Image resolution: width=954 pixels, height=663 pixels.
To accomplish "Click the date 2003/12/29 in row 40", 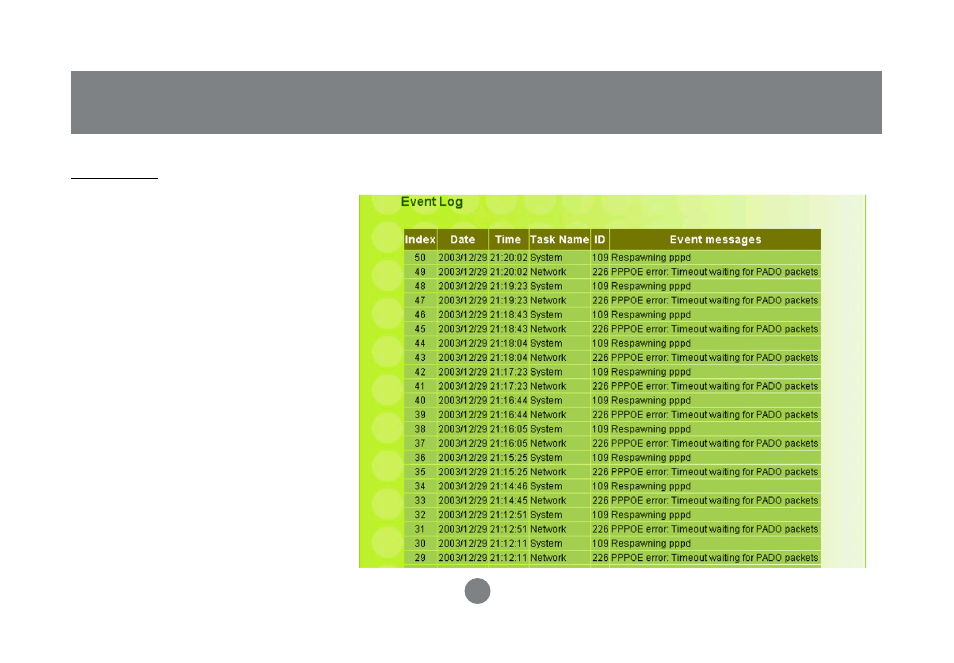I will (x=462, y=401).
